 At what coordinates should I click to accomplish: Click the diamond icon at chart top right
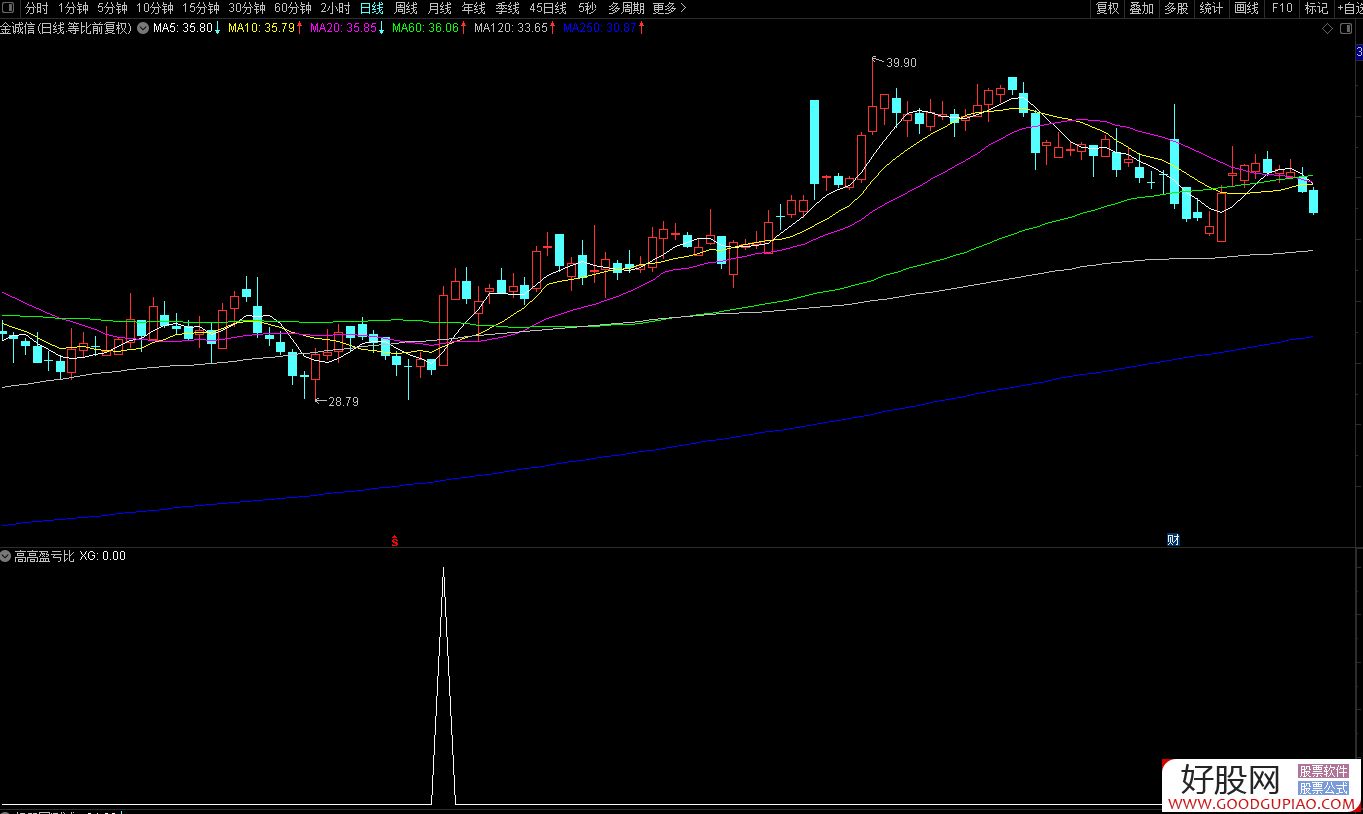tap(1328, 28)
